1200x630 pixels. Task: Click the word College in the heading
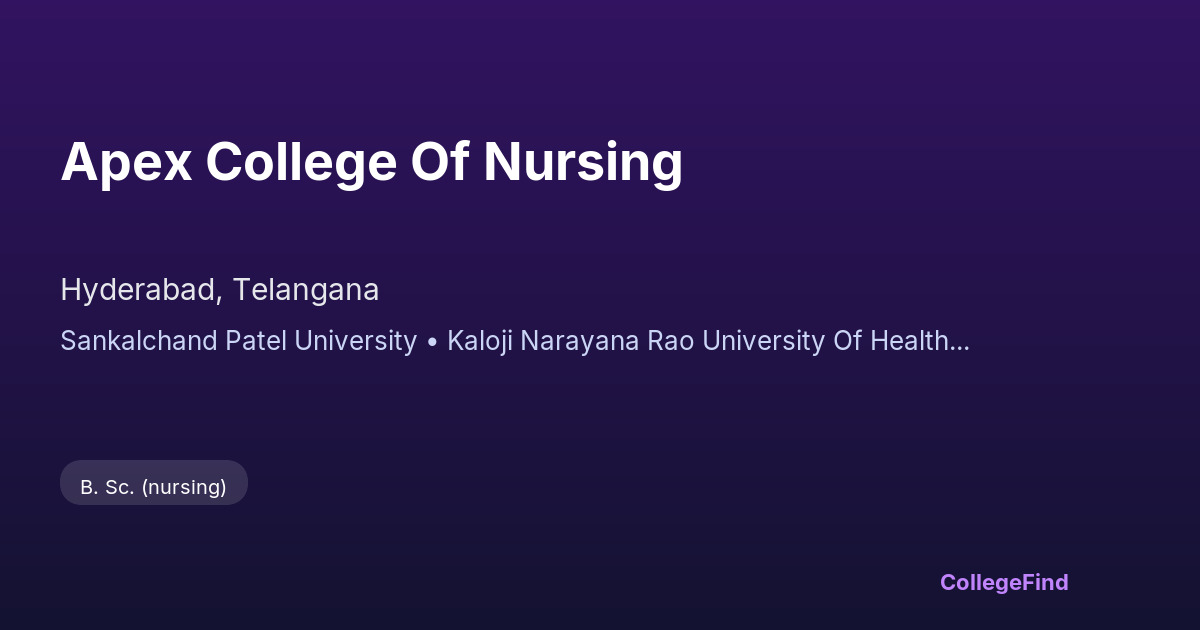point(301,161)
